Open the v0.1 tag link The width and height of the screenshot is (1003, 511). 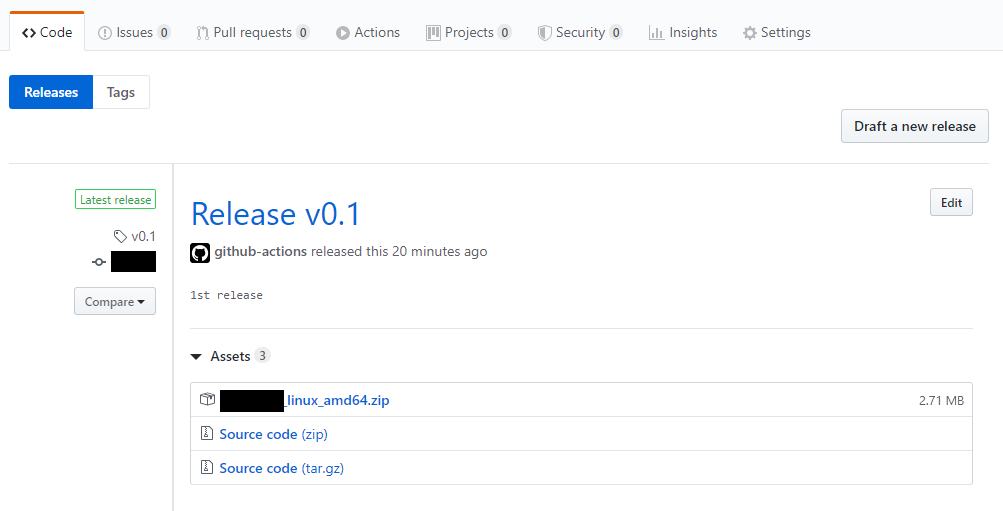(143, 236)
